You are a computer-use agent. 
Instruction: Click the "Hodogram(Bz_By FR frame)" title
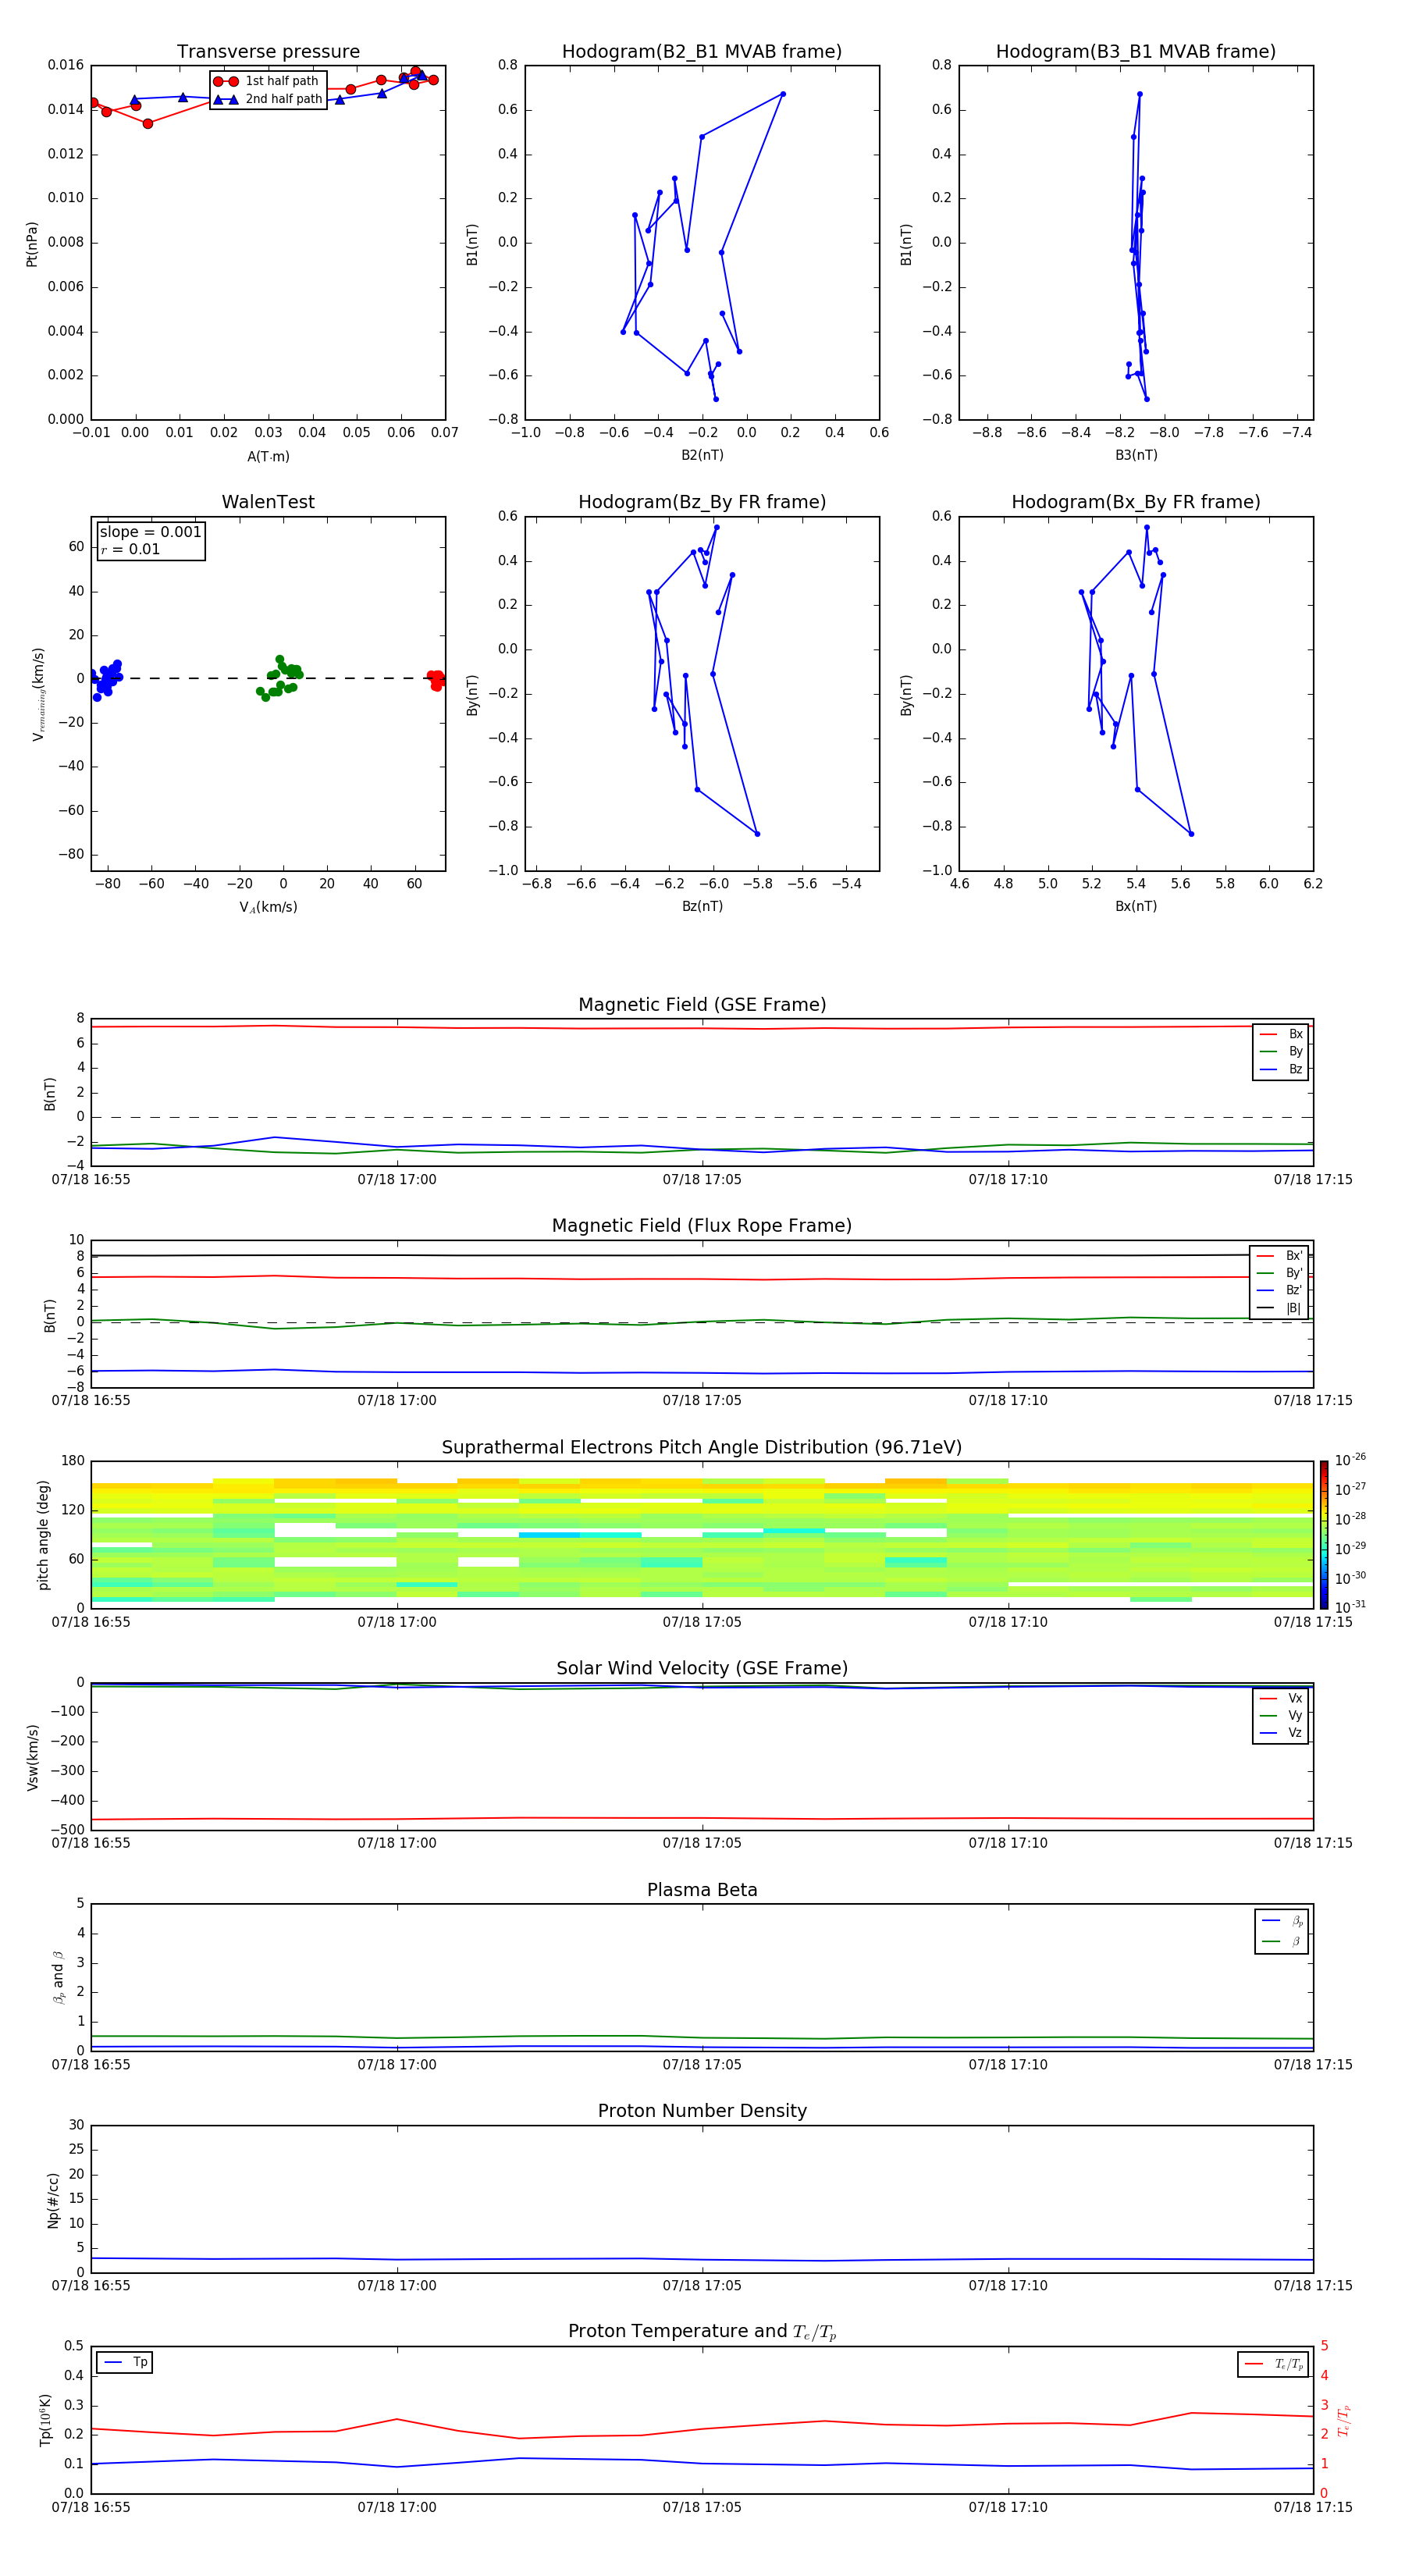[702, 502]
